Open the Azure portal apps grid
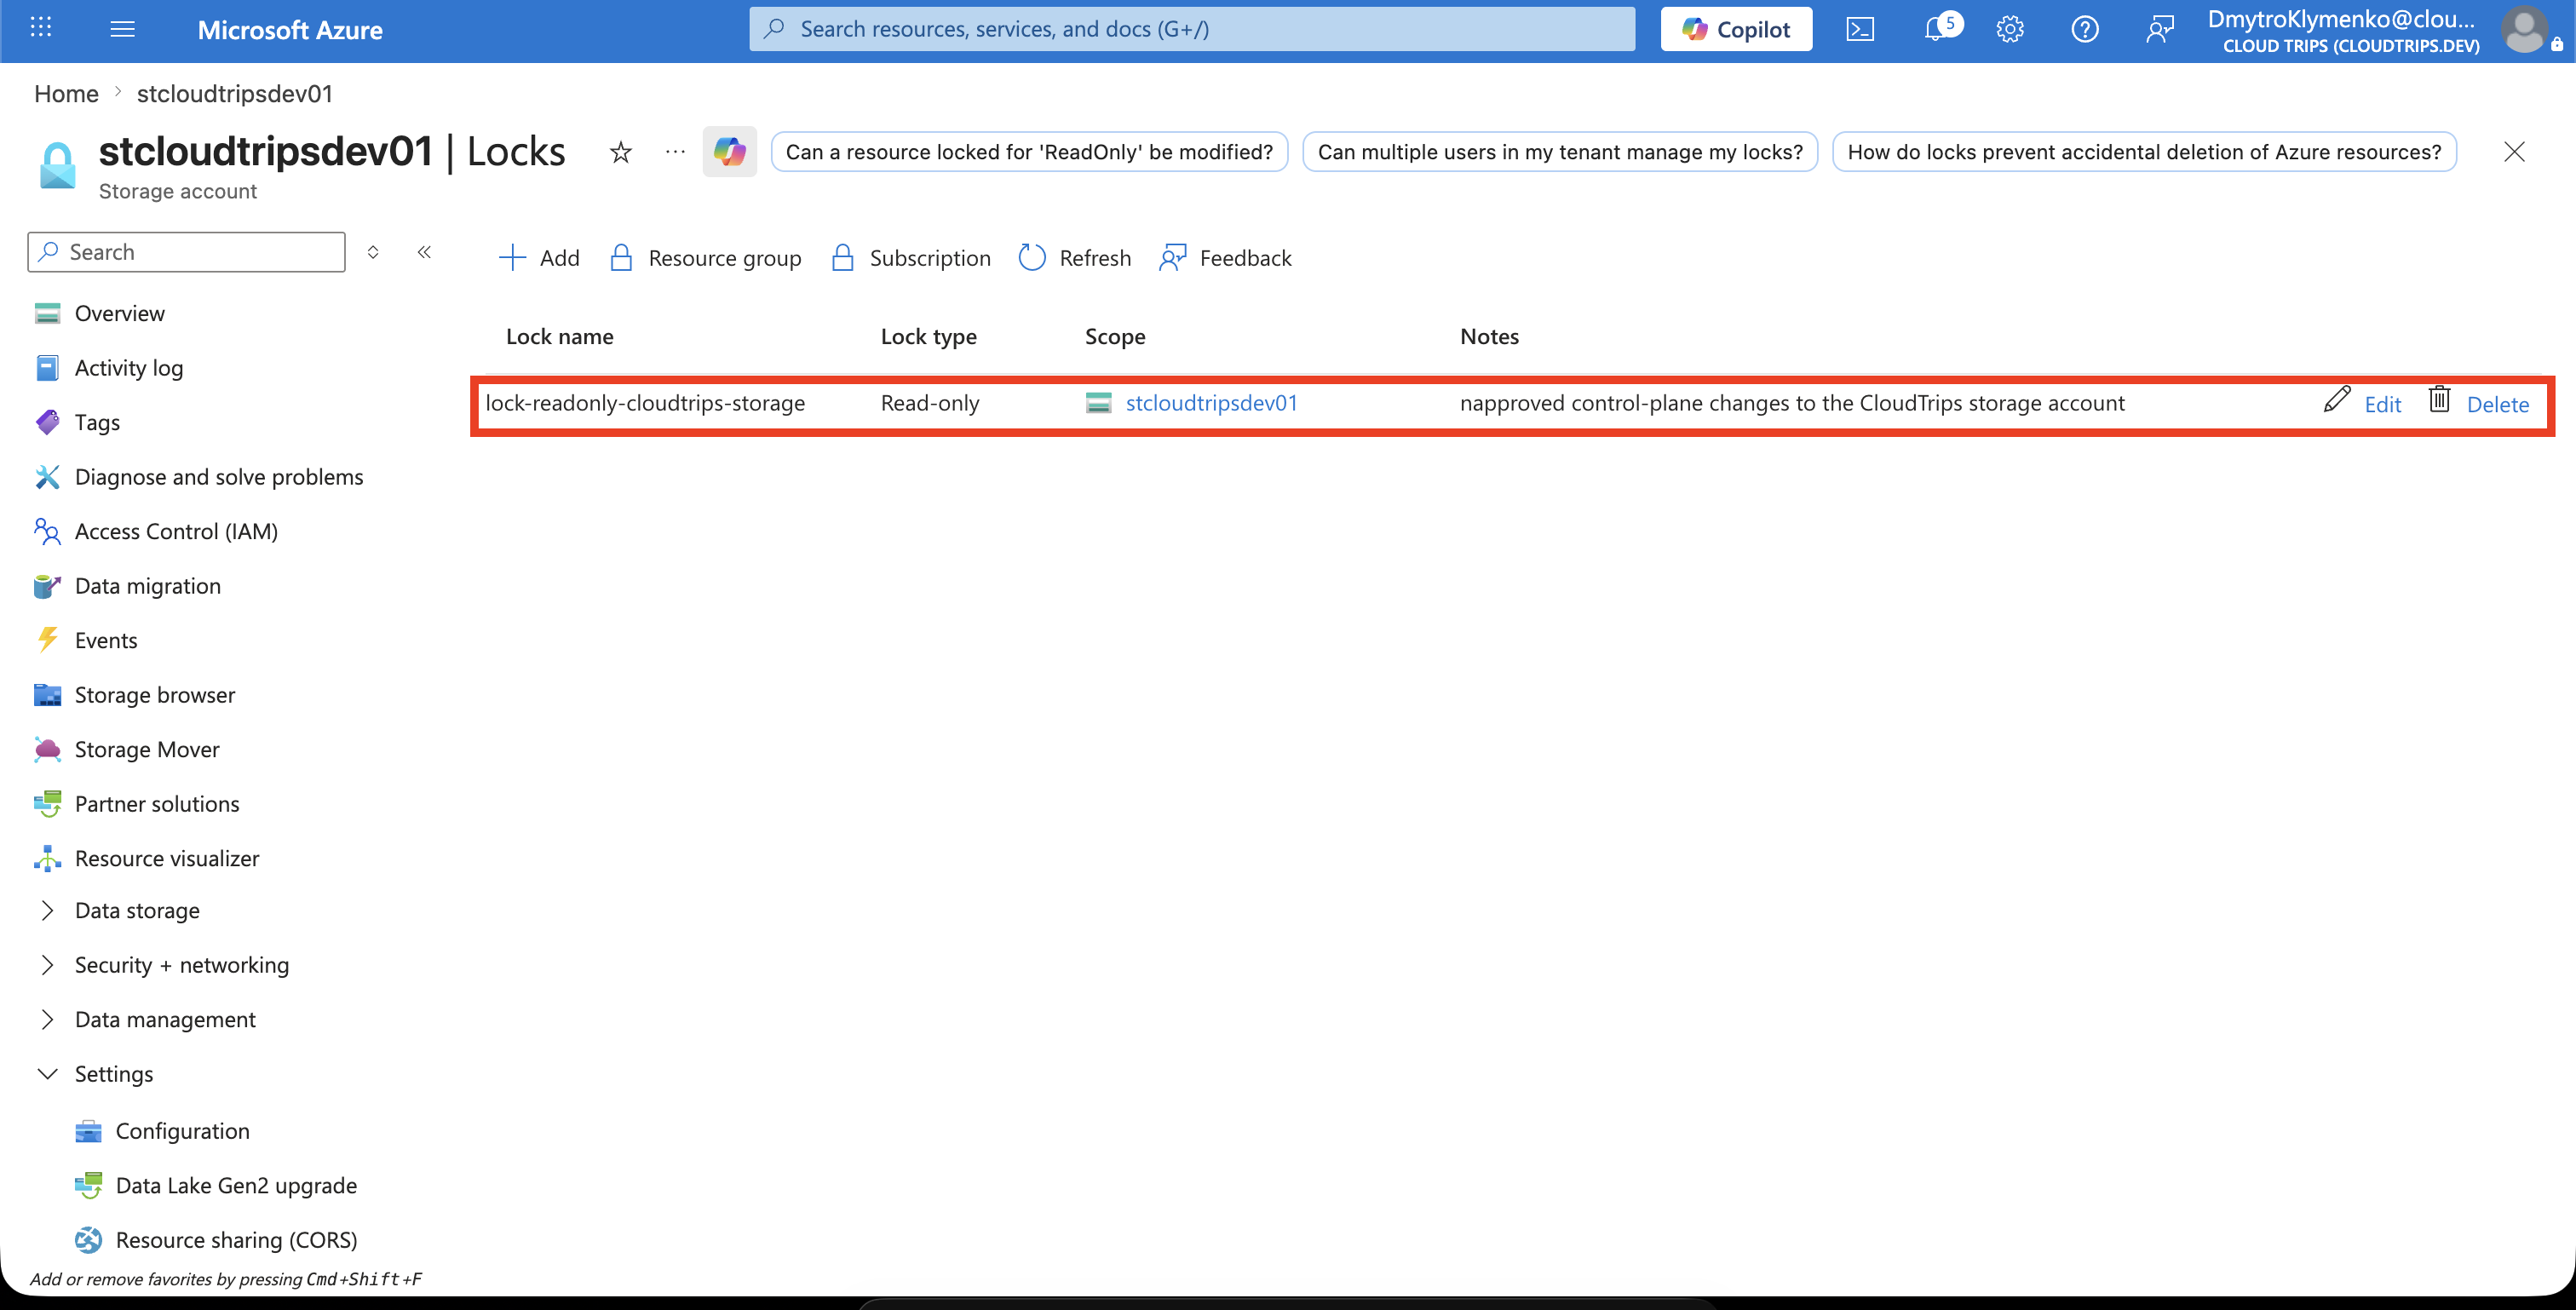Image resolution: width=2576 pixels, height=1310 pixels. pos(41,28)
